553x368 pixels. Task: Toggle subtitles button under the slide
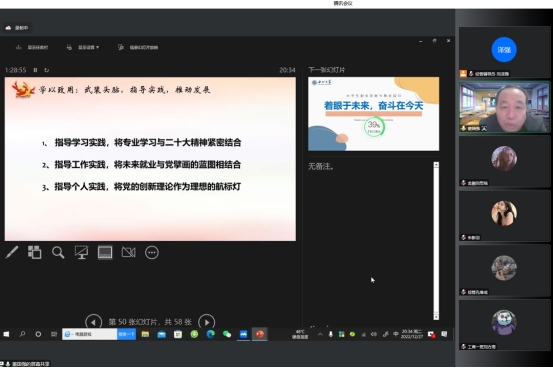pos(105,253)
